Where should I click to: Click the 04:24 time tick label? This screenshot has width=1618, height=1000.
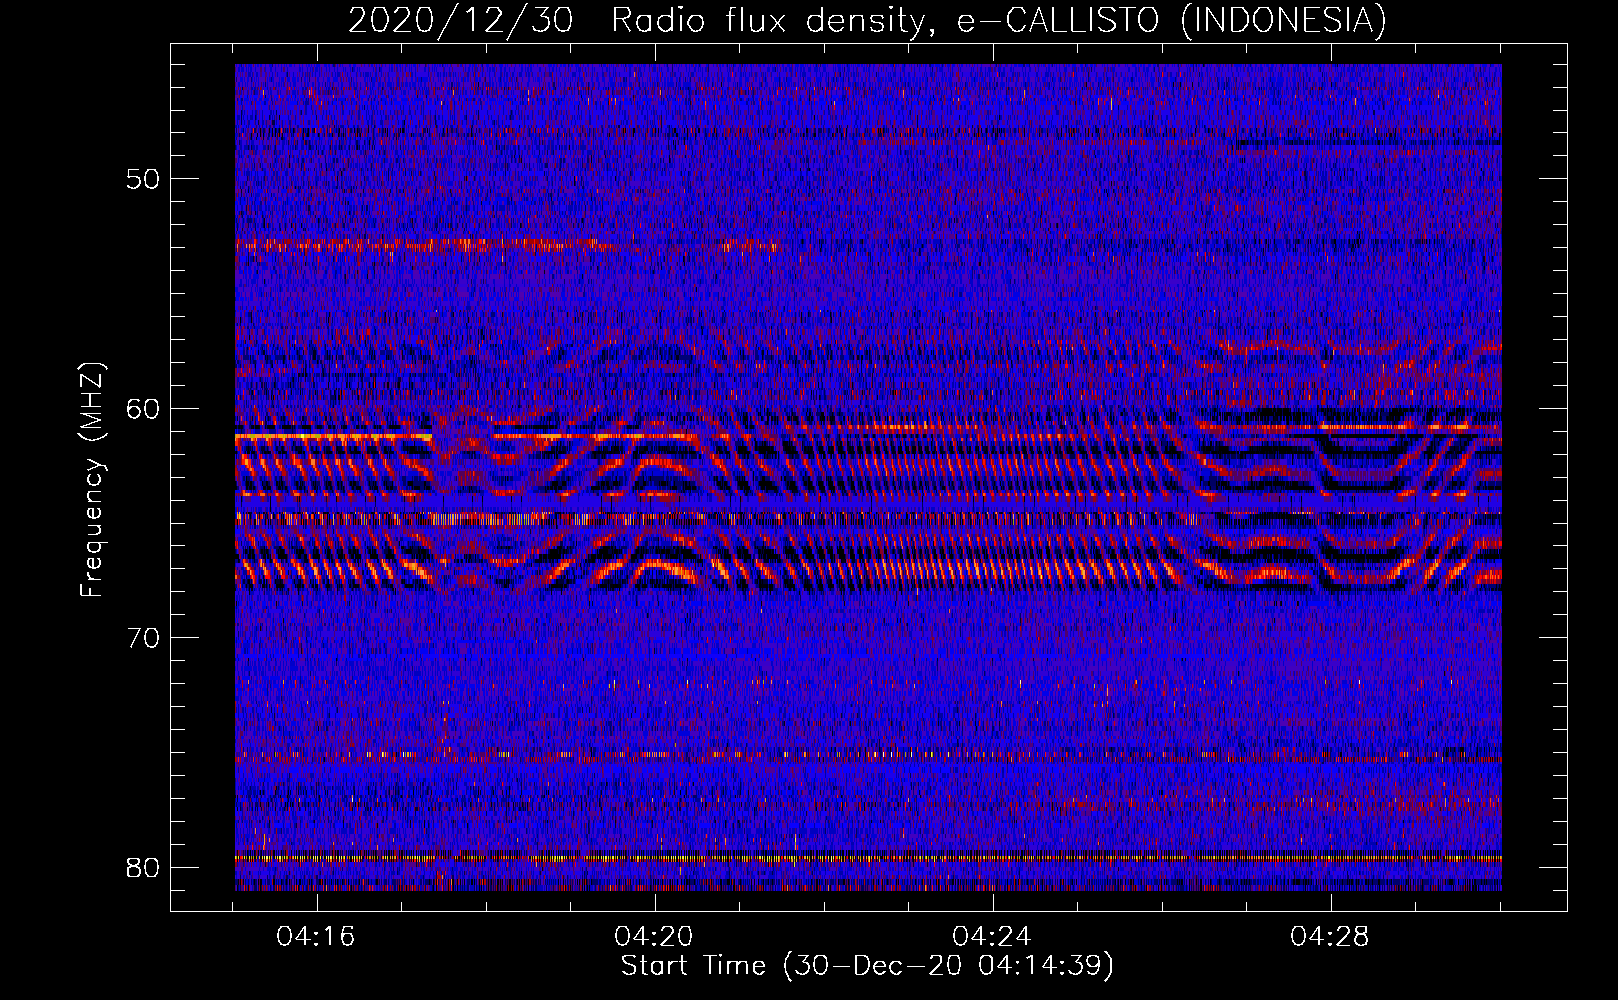[993, 937]
